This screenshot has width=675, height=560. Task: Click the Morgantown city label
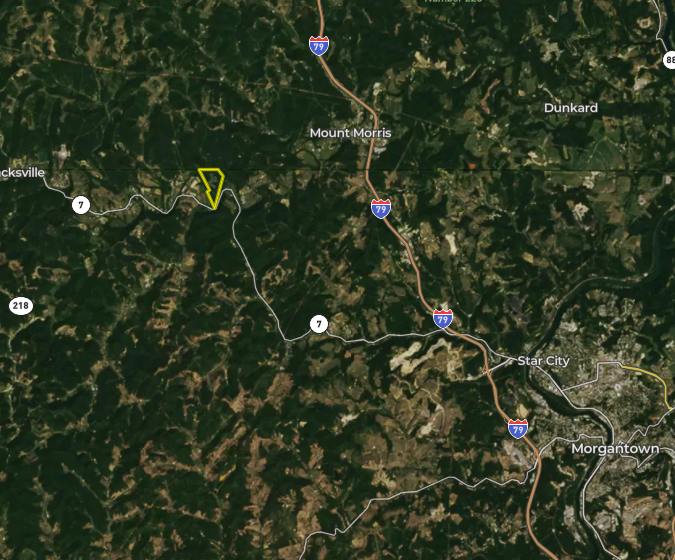(x=615, y=449)
